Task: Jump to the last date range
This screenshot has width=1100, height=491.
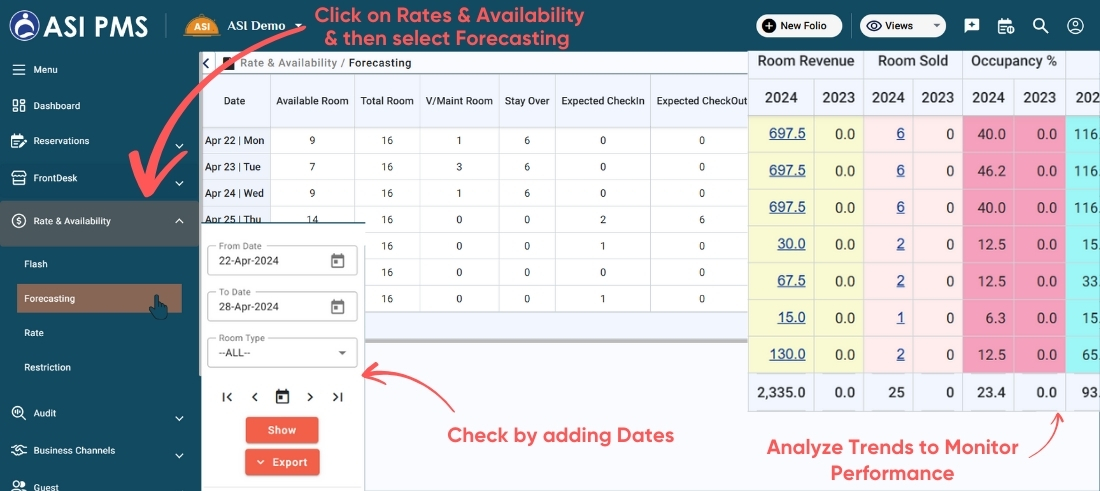Action: (x=338, y=397)
